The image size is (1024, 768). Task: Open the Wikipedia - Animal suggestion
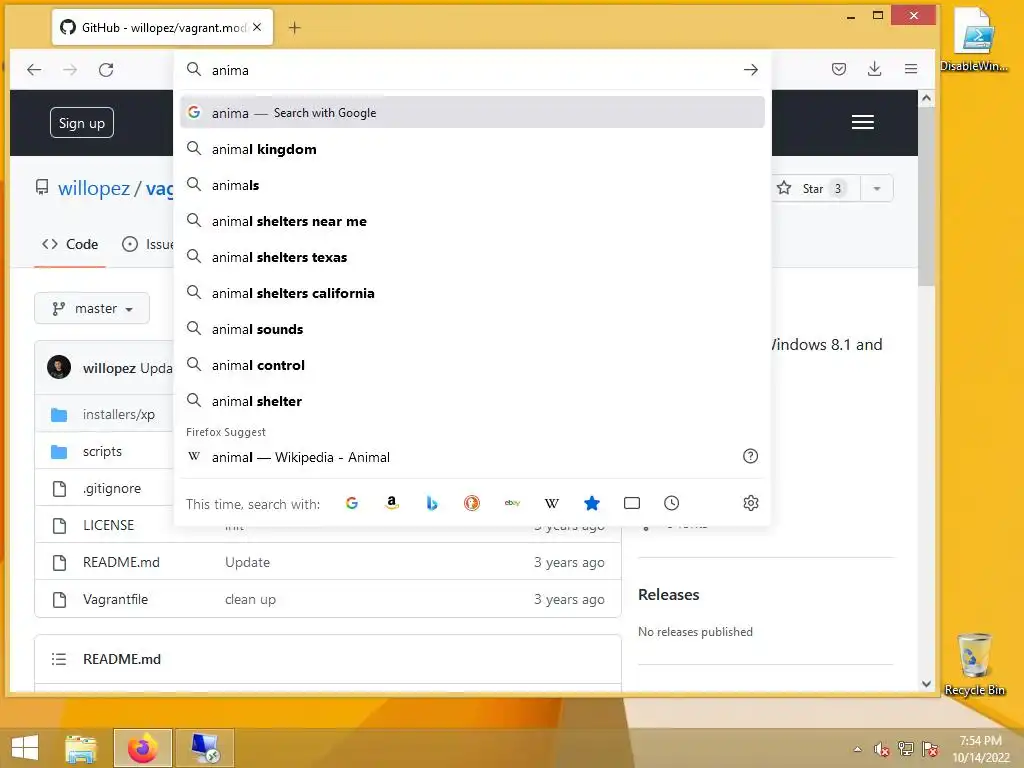coord(472,456)
